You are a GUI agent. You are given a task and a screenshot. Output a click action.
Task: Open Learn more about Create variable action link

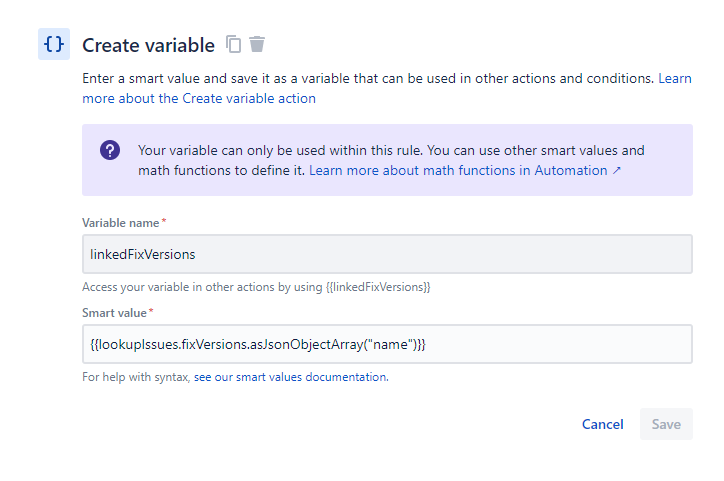pyautogui.click(x=198, y=98)
